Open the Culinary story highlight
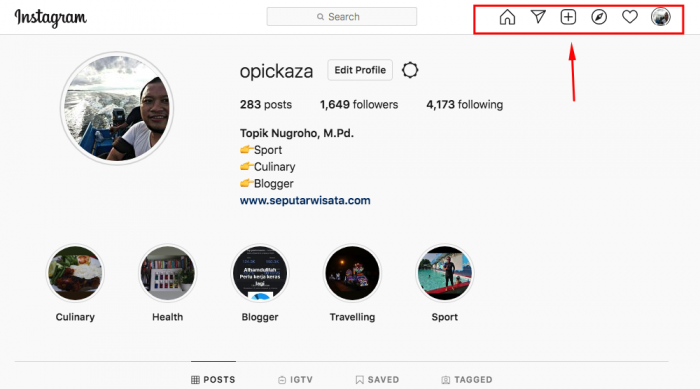This screenshot has width=700, height=389. click(75, 273)
